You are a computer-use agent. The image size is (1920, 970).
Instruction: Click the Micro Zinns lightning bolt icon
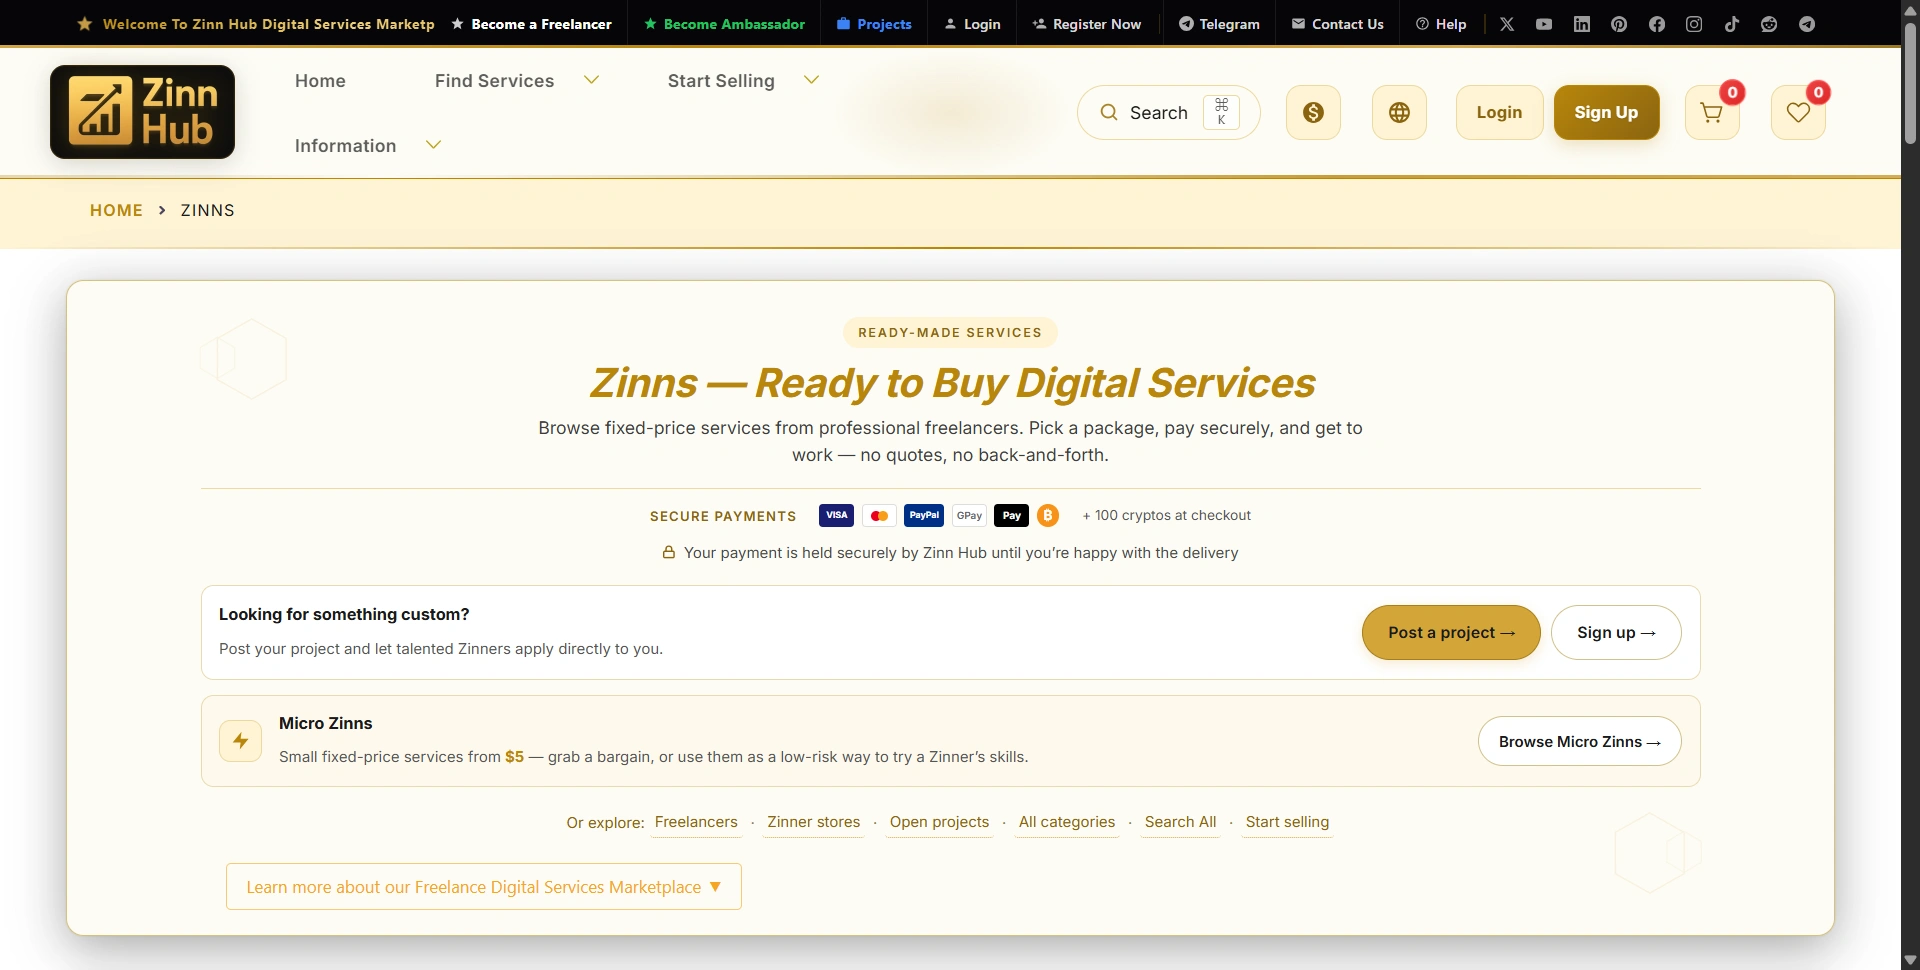point(241,741)
